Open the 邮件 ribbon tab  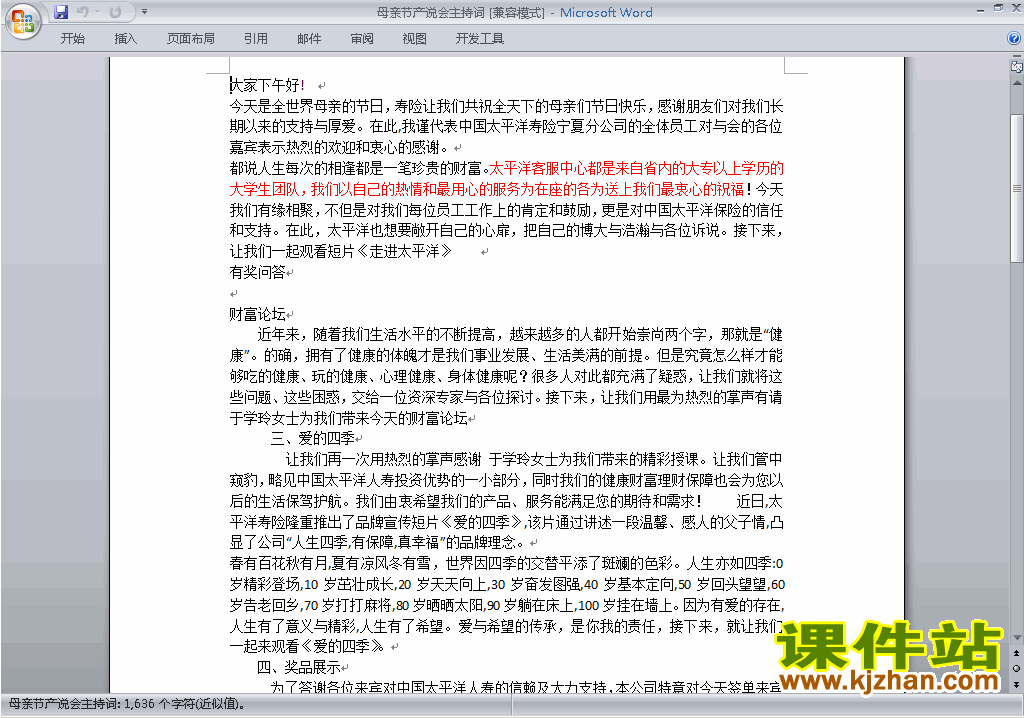point(309,39)
